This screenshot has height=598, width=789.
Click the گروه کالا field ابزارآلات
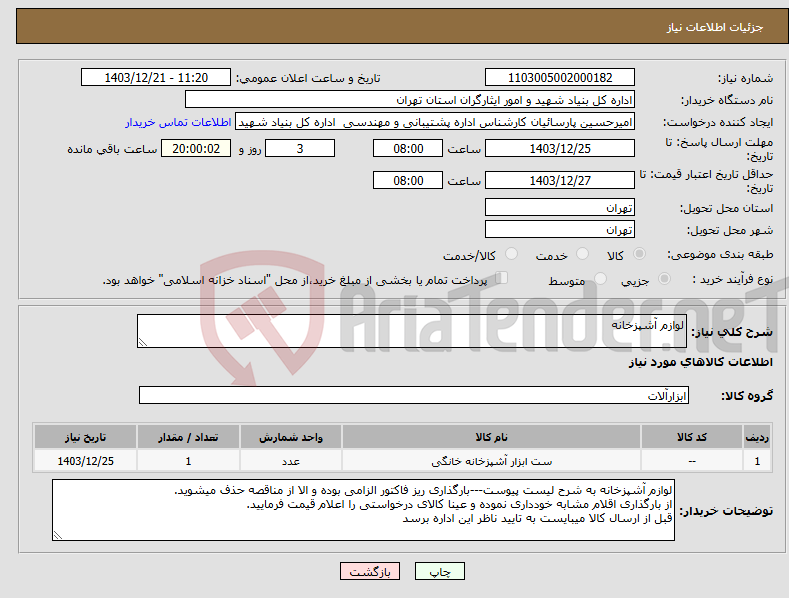click(414, 396)
